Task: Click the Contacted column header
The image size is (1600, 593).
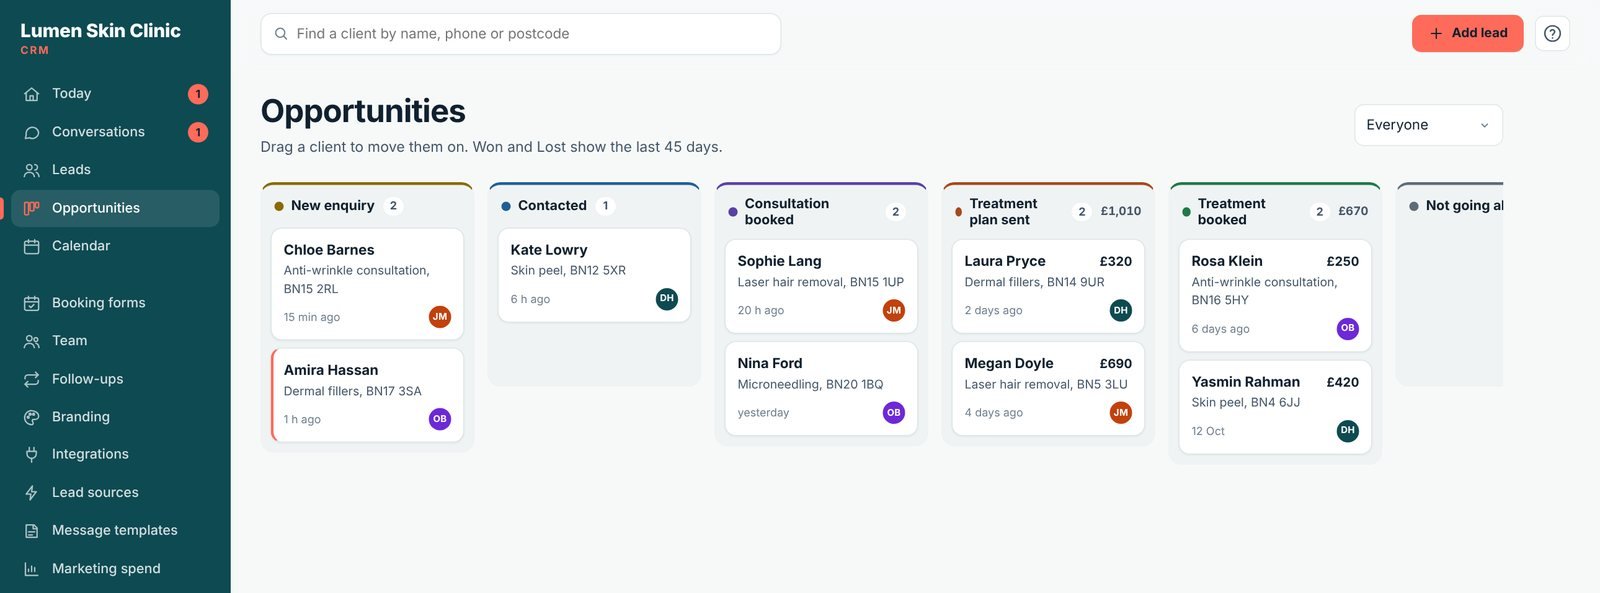Action: (594, 205)
